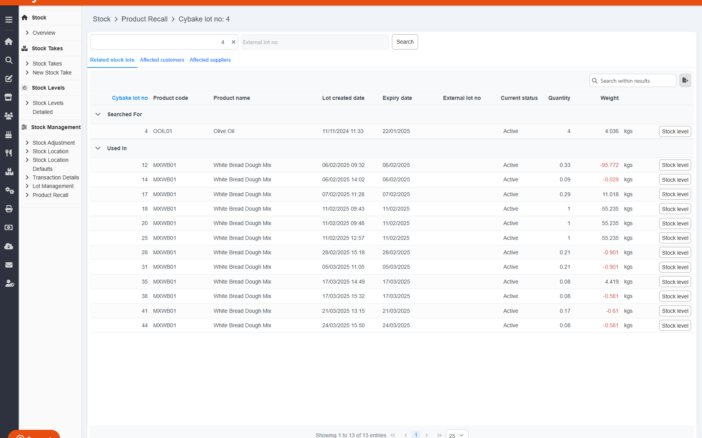Image resolution: width=702 pixels, height=438 pixels.
Task: Open the page size dropdown showing 25
Action: [456, 435]
